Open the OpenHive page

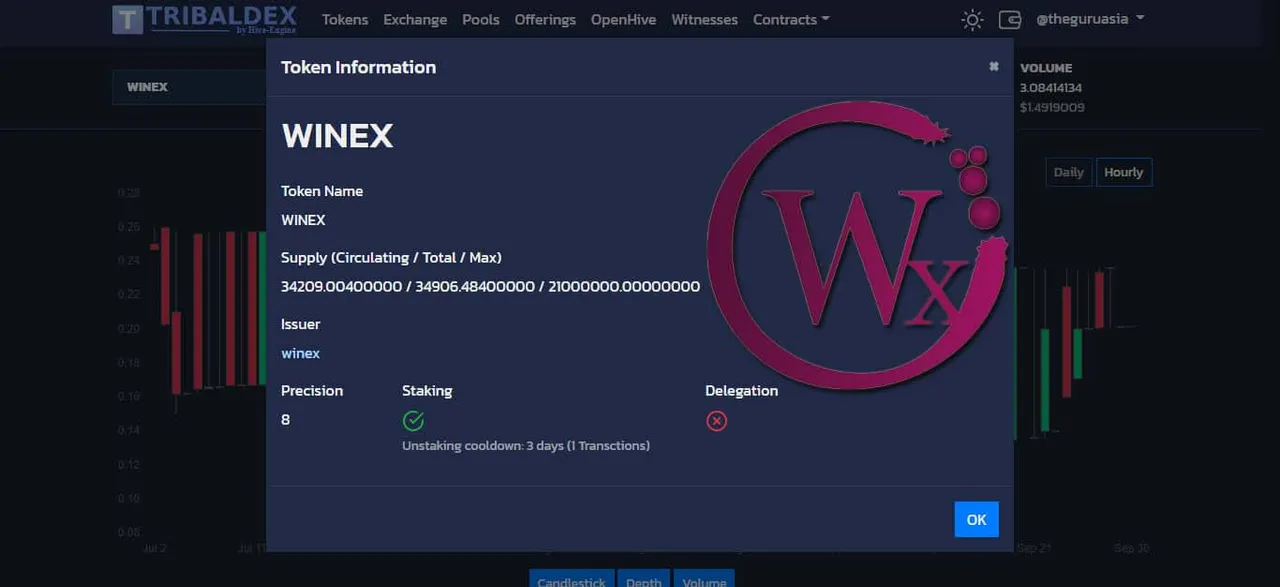click(x=624, y=19)
